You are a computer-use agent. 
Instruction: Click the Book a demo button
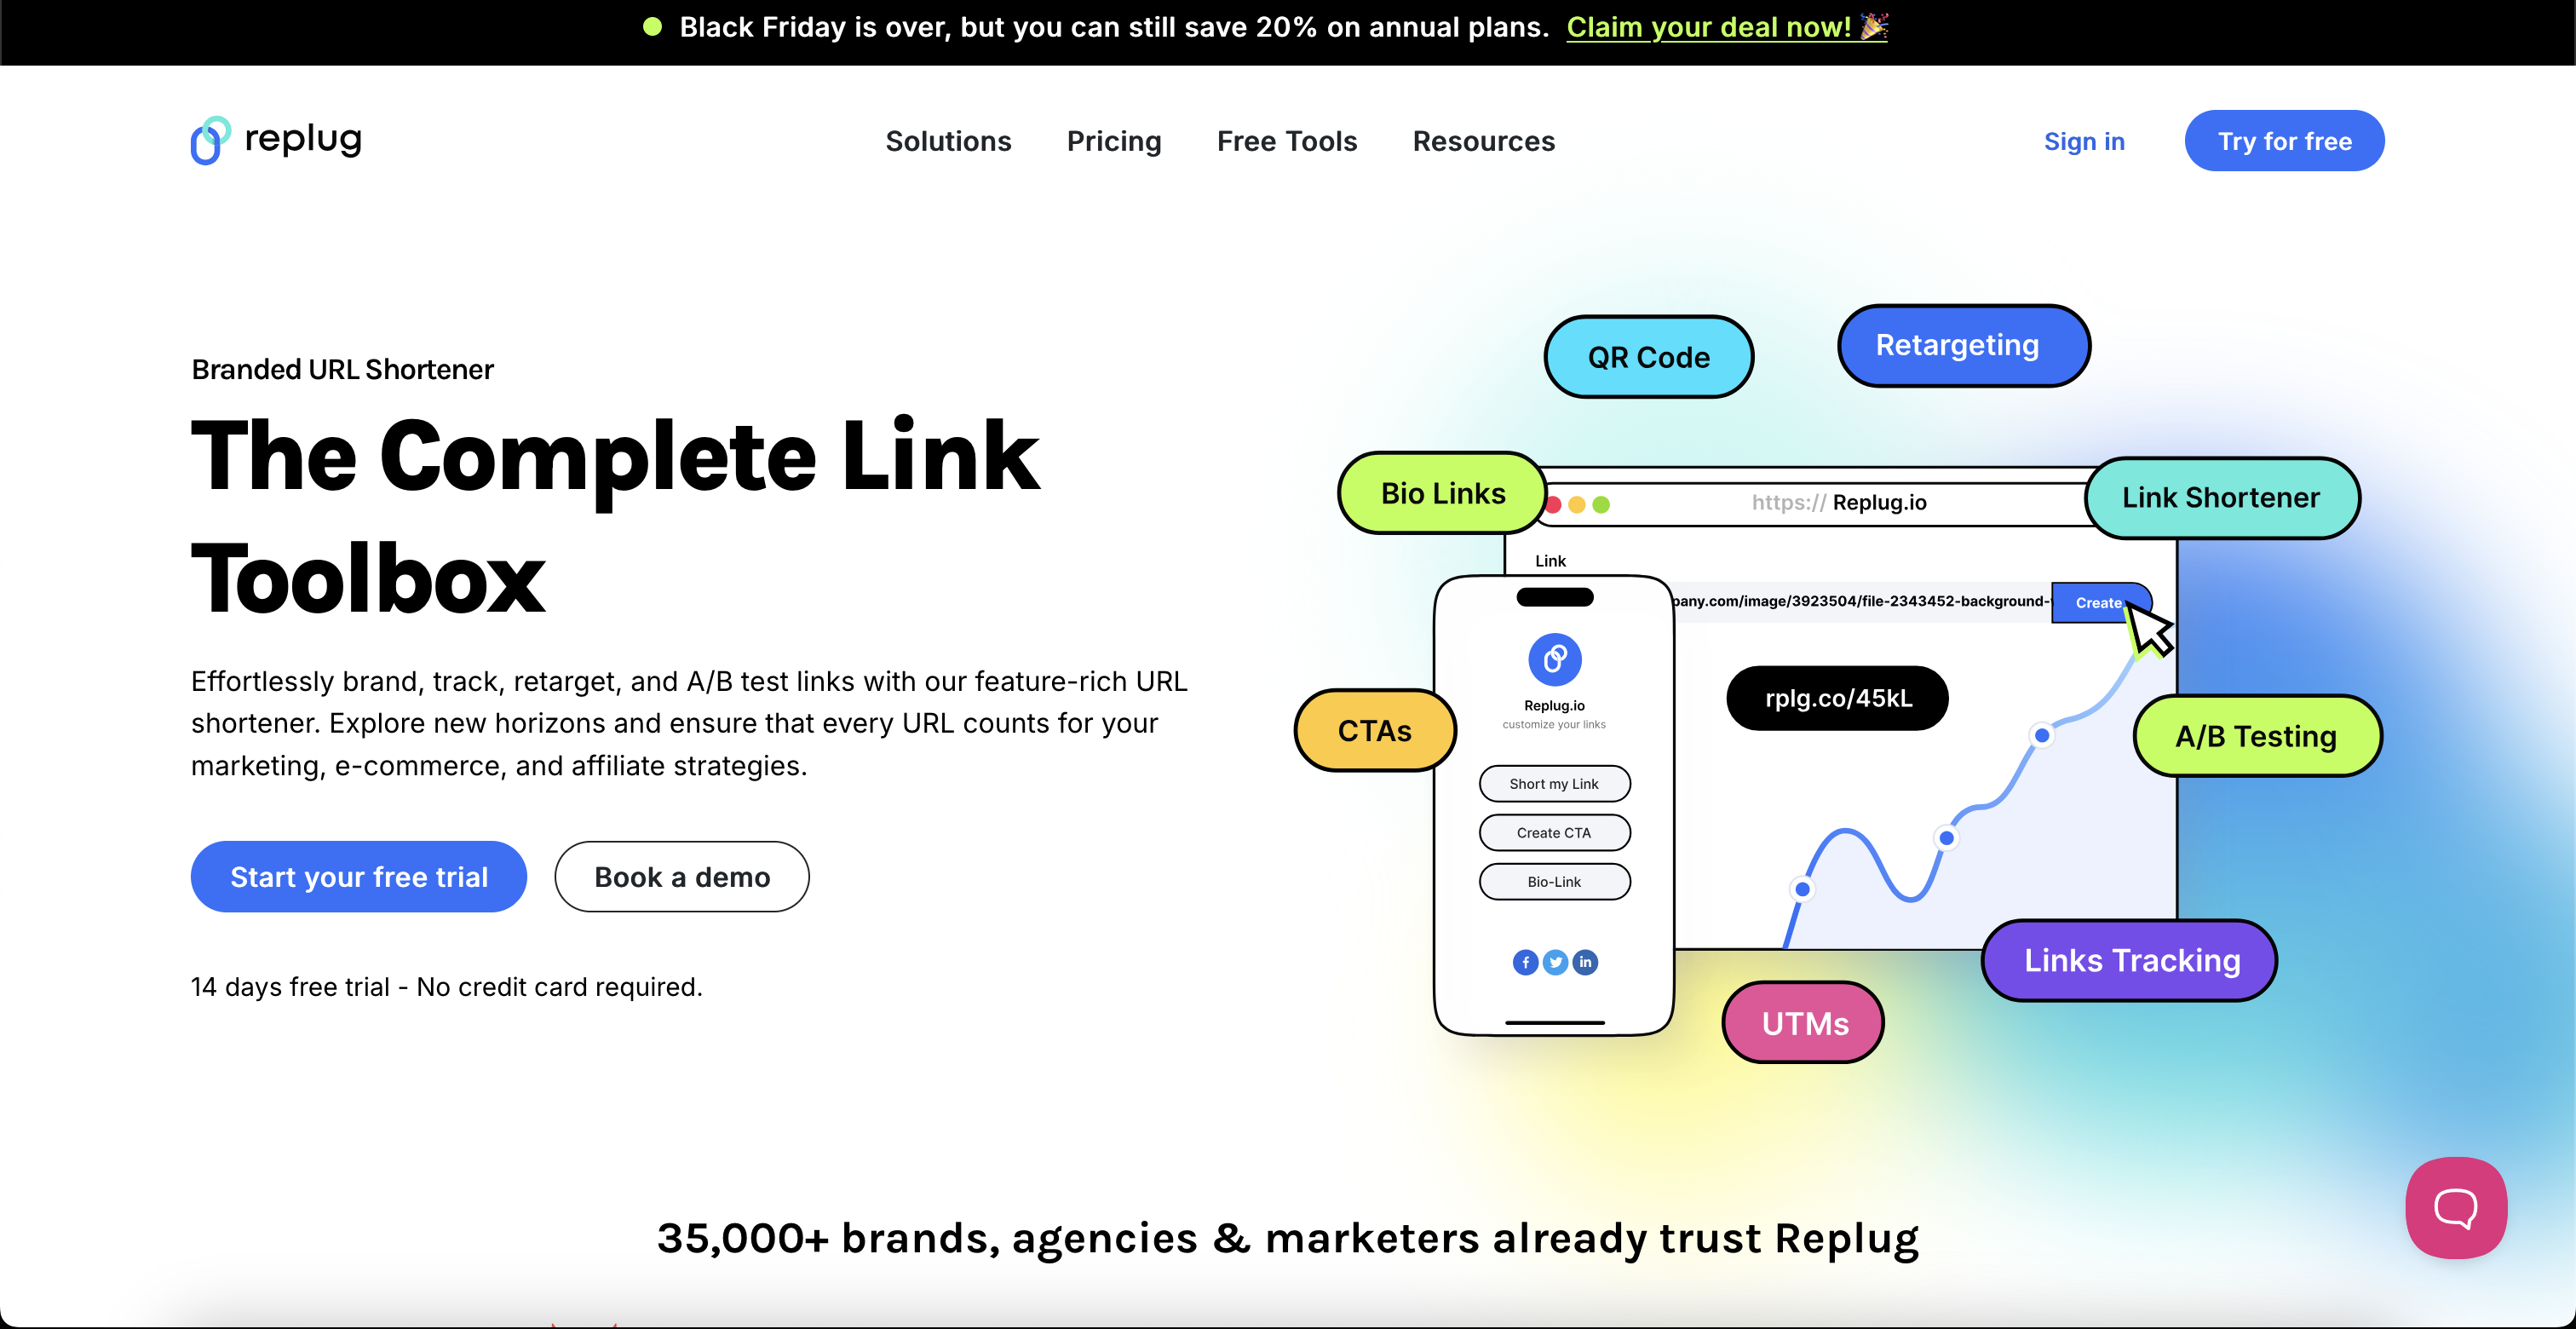(681, 877)
